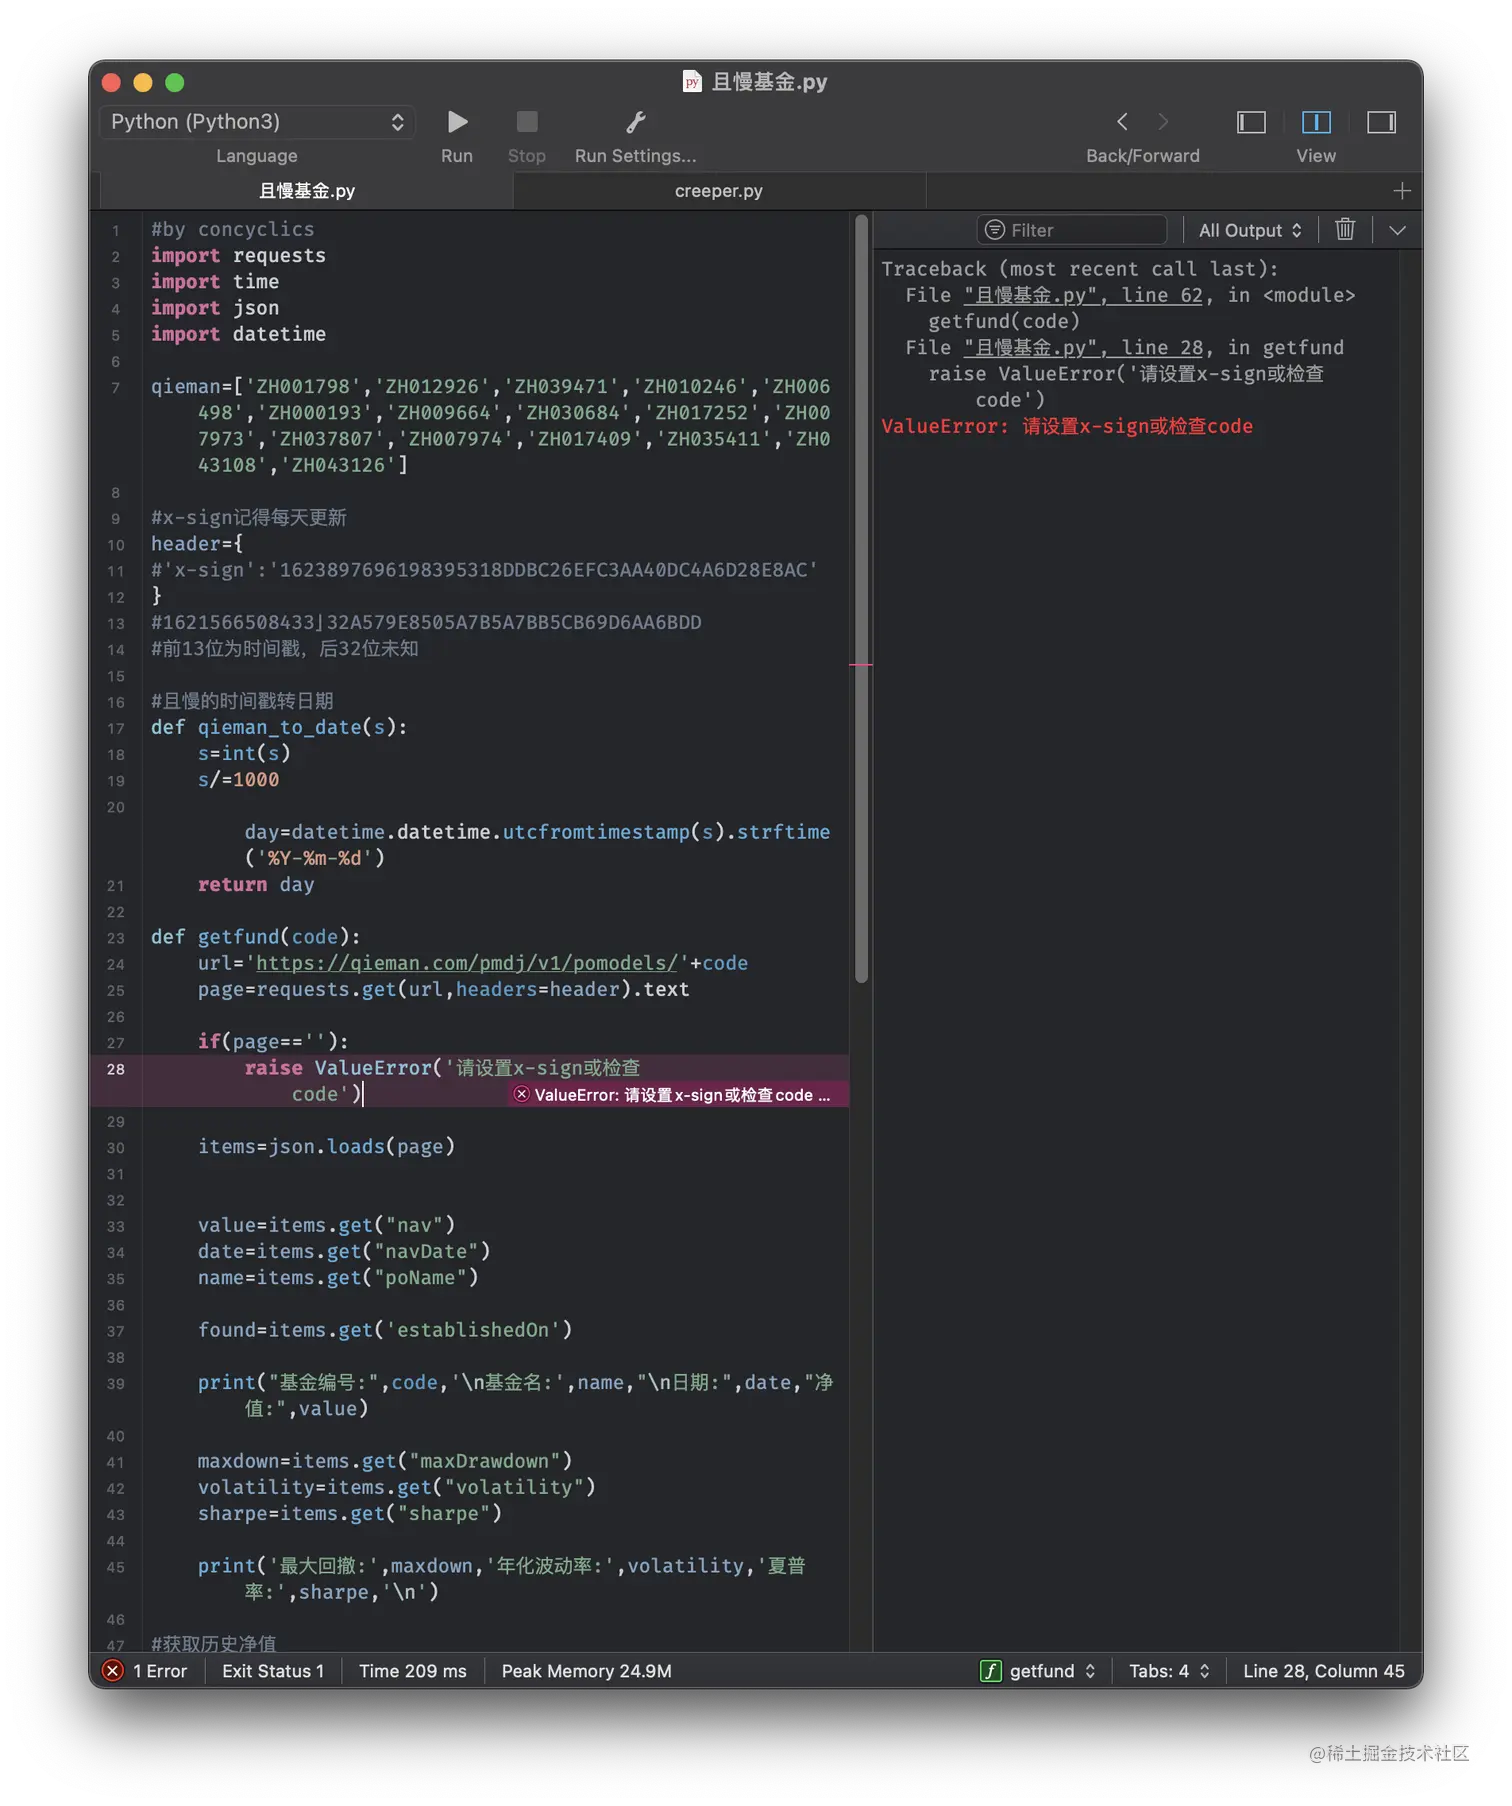The height and width of the screenshot is (1806, 1512).
Task: Click 'import requests' on line 2
Action: pos(238,255)
